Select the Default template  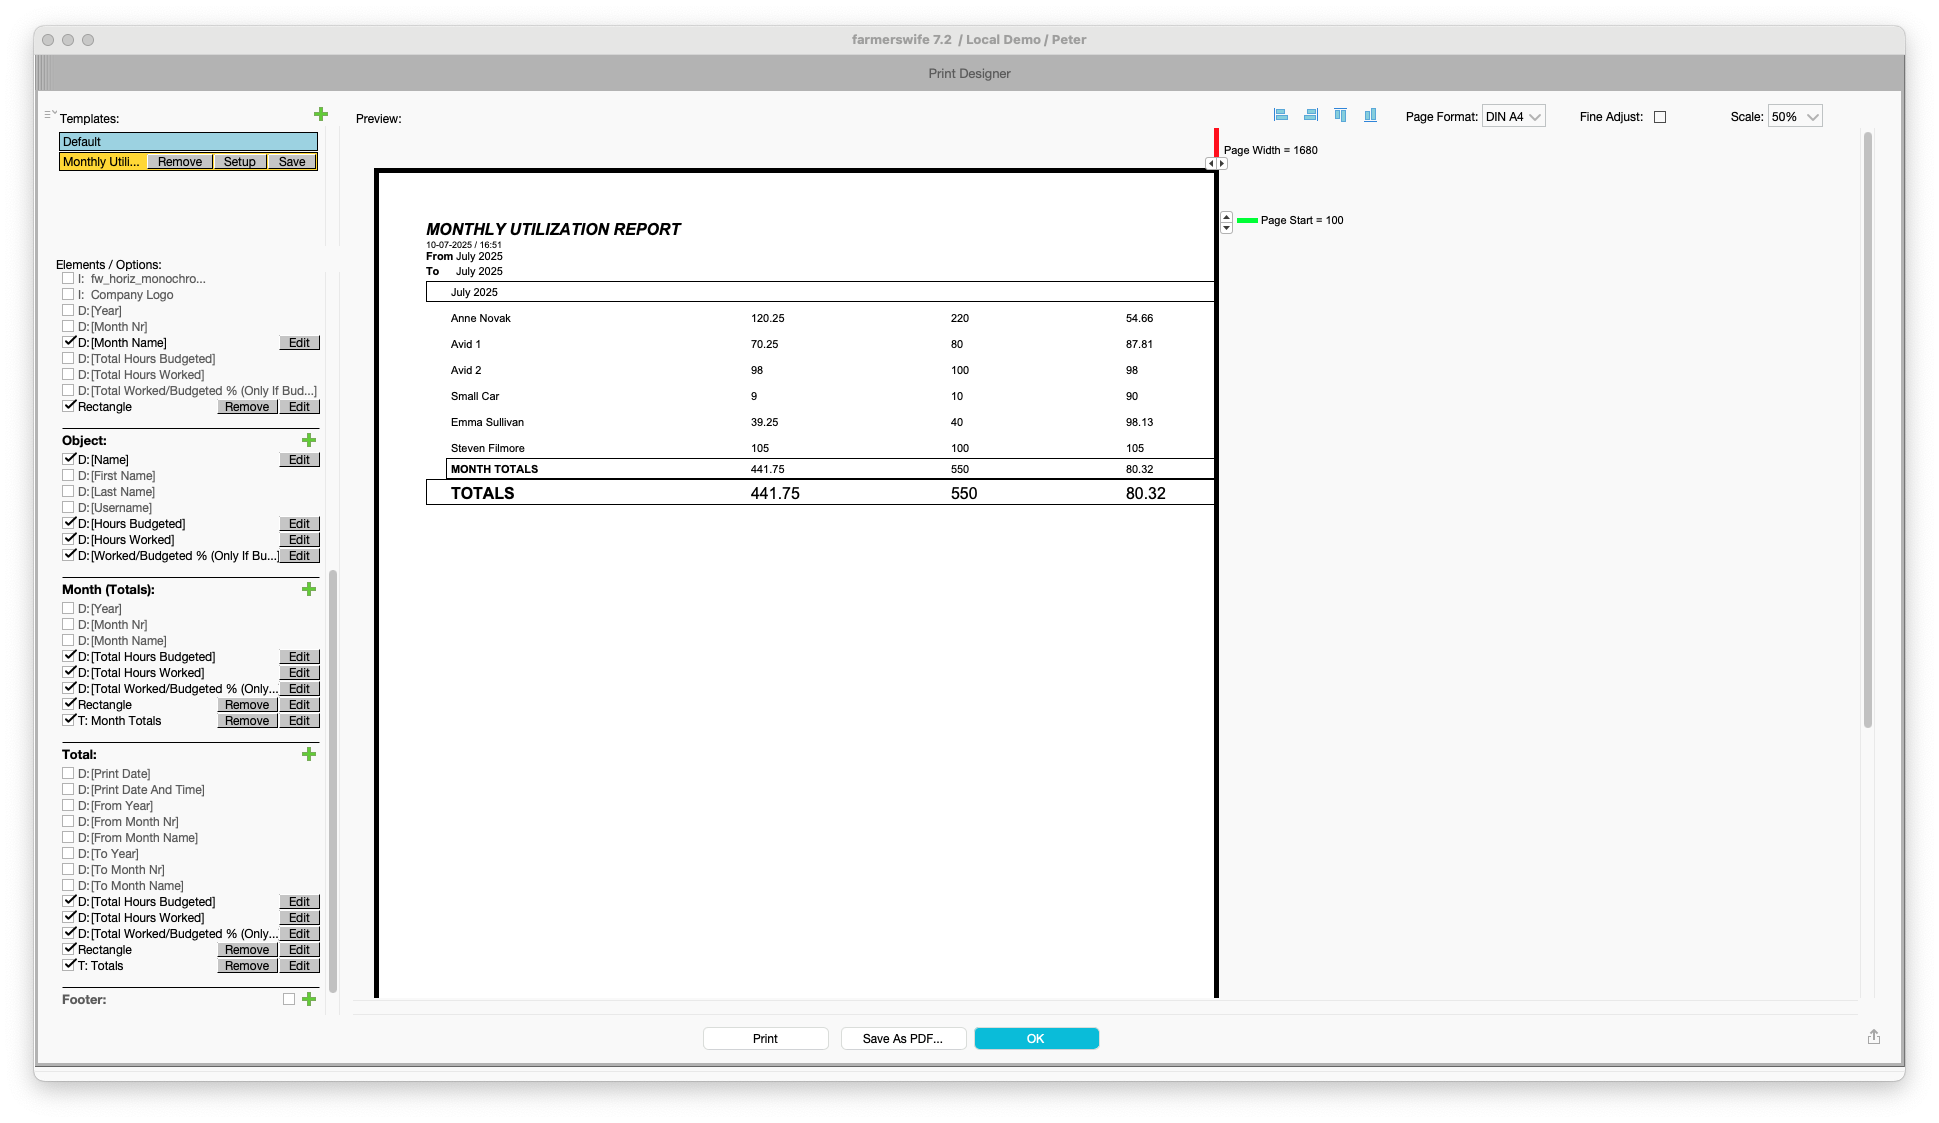(x=188, y=142)
